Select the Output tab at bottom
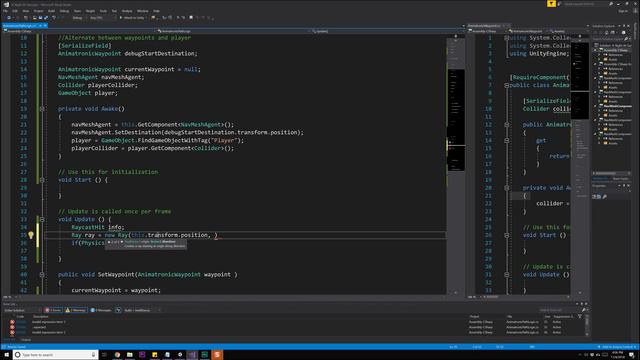 (26, 340)
